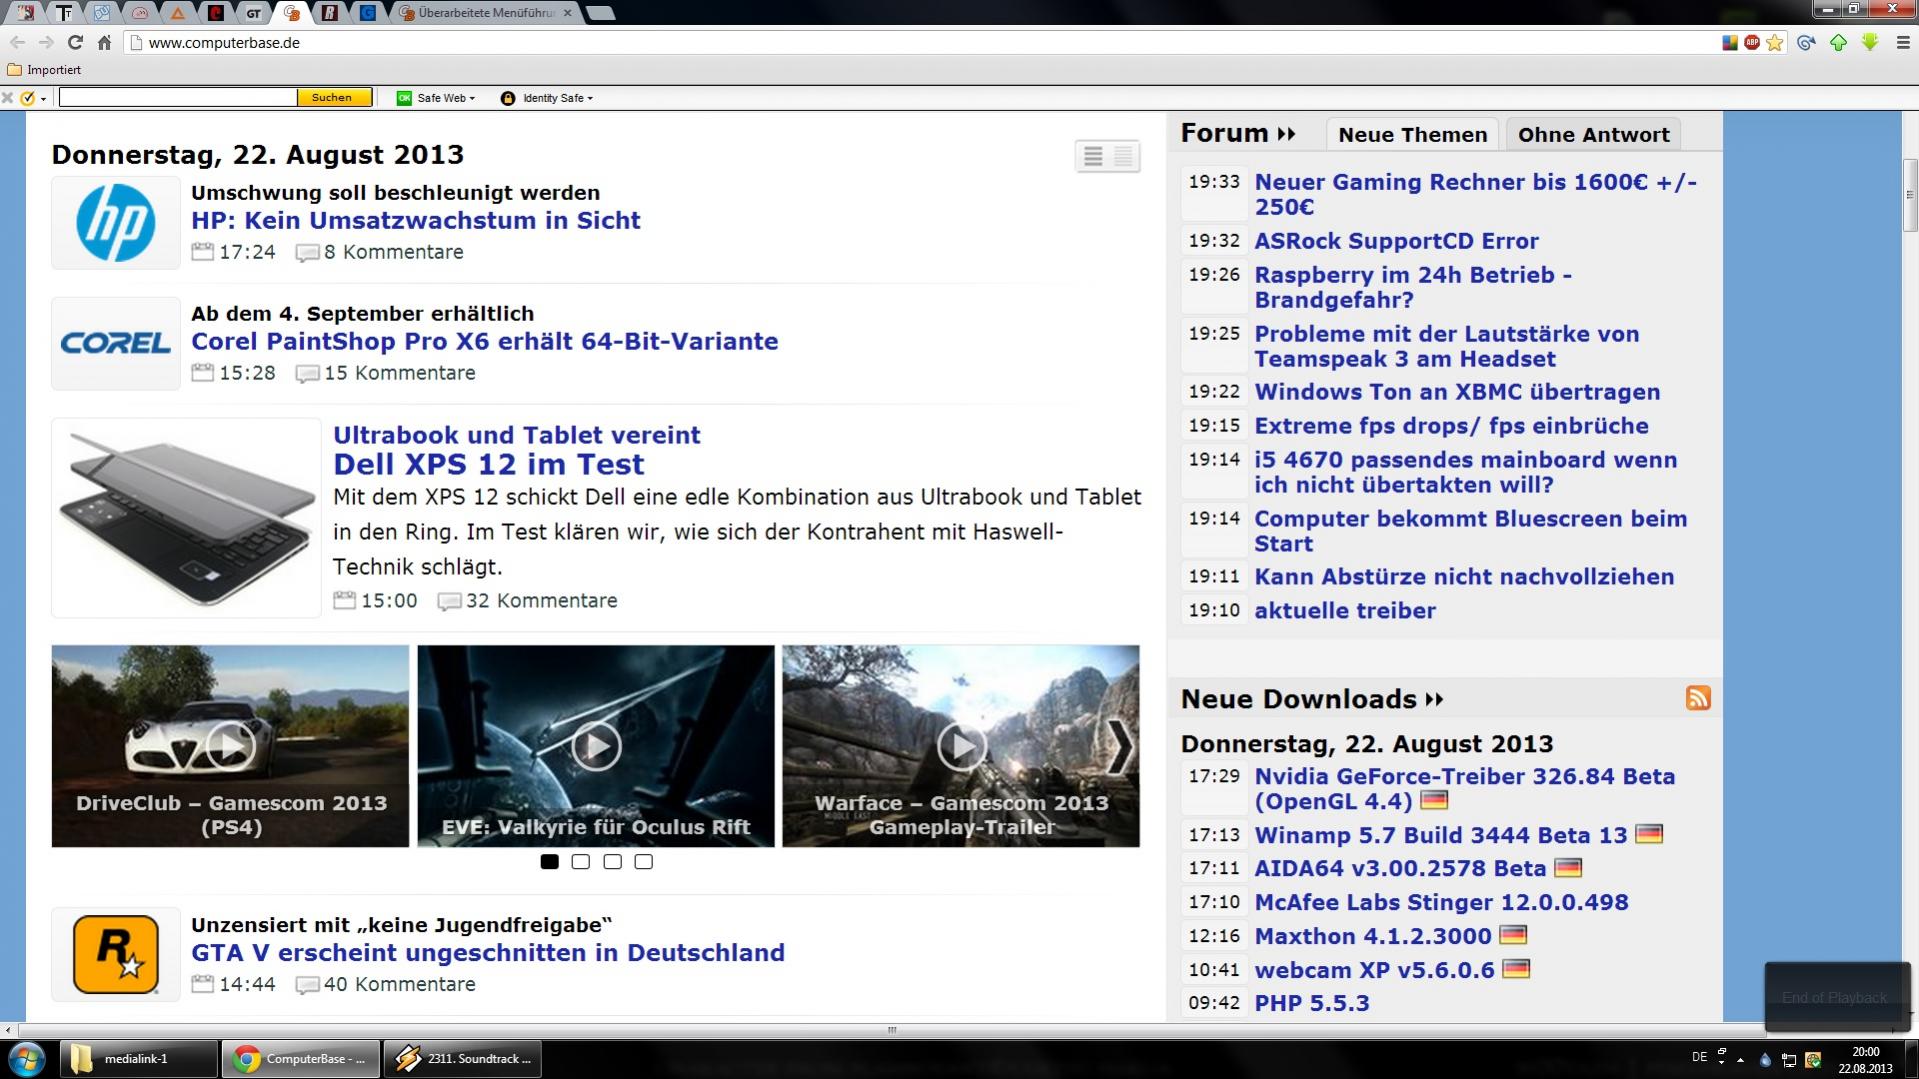Click the vertical page scrollbar thumb

point(1909,195)
